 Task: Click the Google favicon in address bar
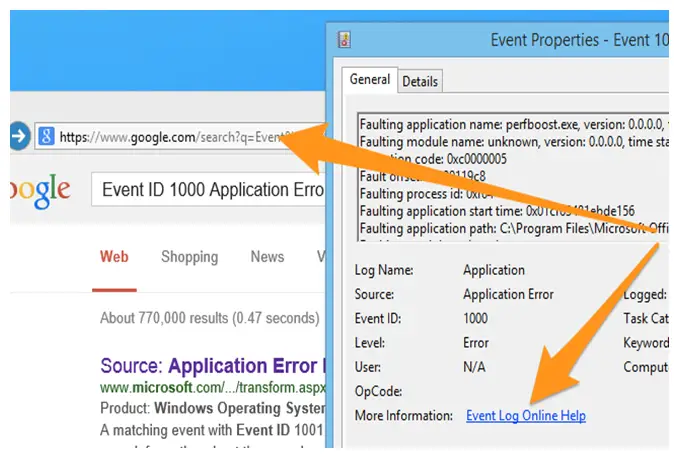click(x=46, y=137)
